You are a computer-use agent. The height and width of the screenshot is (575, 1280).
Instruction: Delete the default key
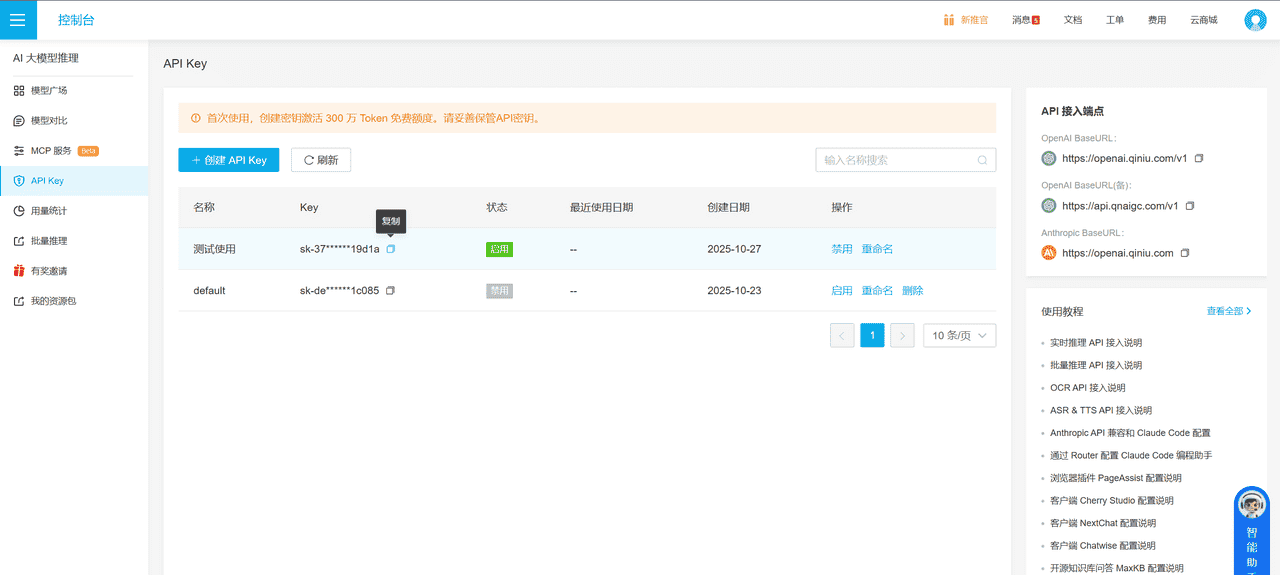click(x=913, y=291)
